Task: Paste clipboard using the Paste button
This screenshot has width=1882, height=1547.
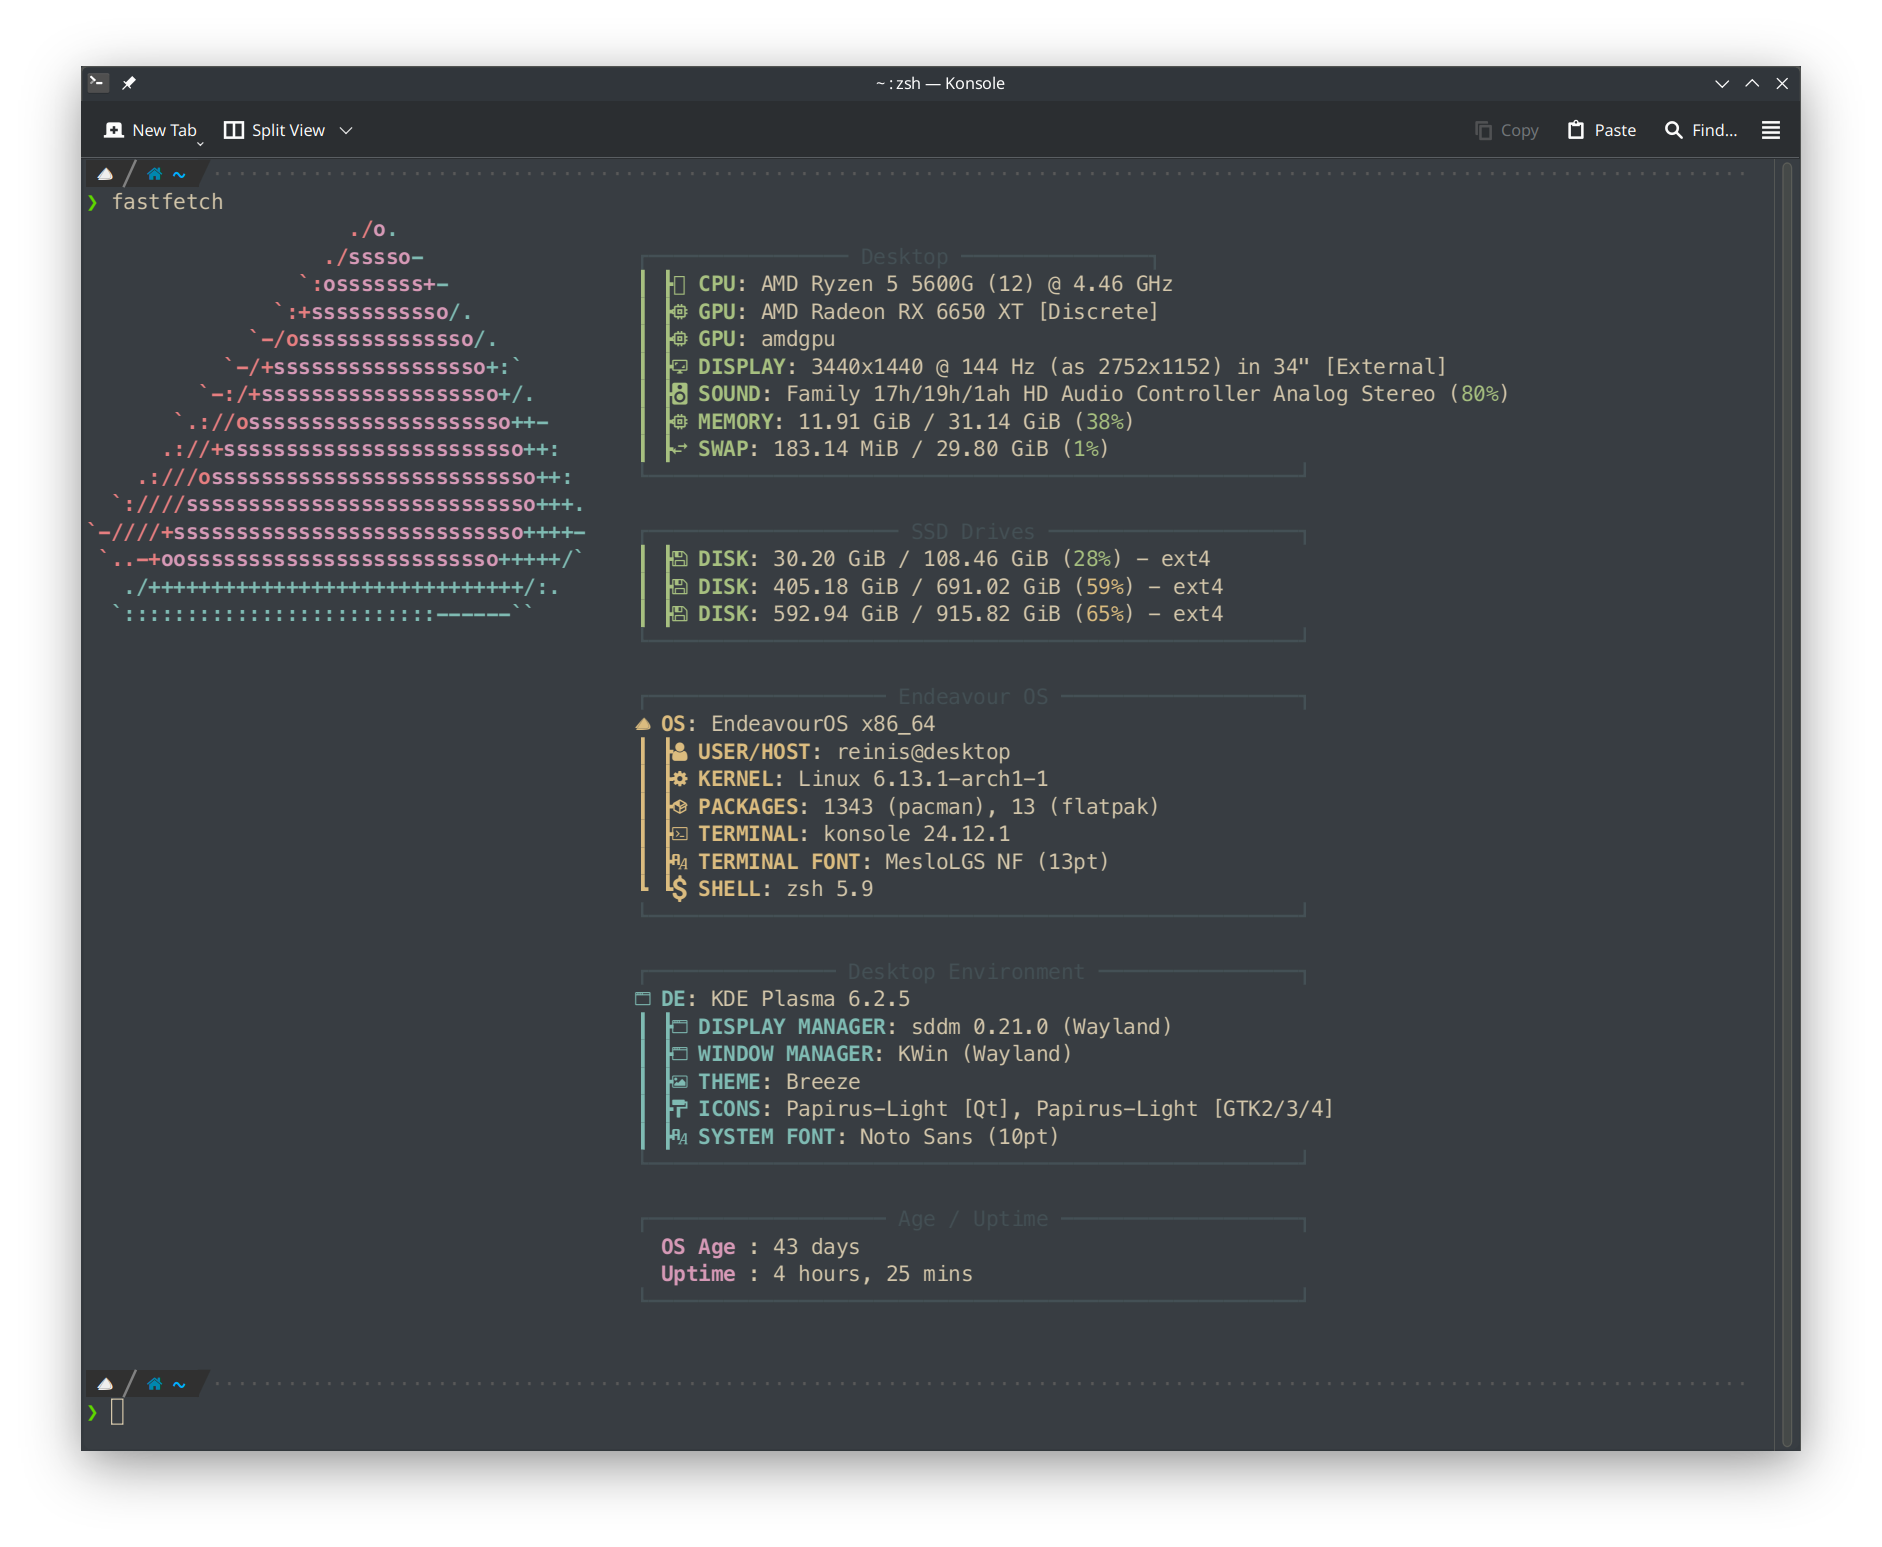Action: tap(1601, 130)
